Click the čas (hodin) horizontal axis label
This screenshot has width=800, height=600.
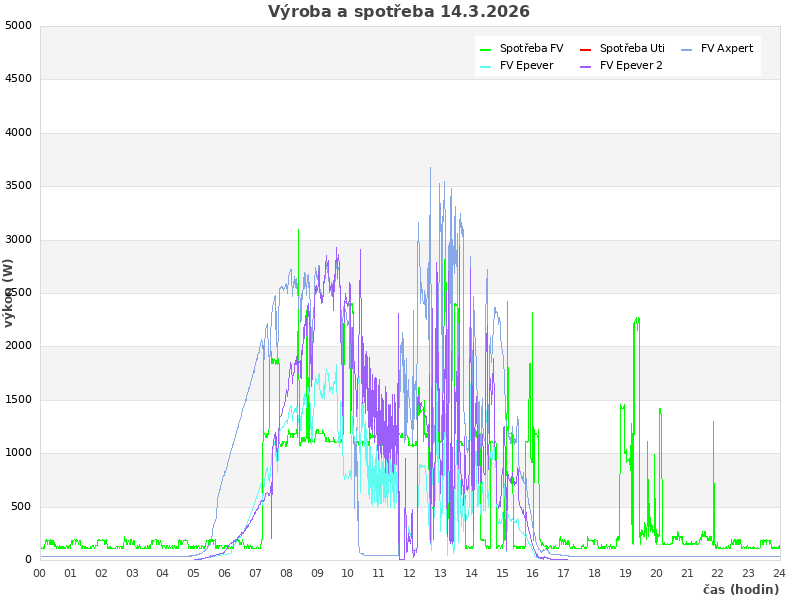tap(740, 589)
